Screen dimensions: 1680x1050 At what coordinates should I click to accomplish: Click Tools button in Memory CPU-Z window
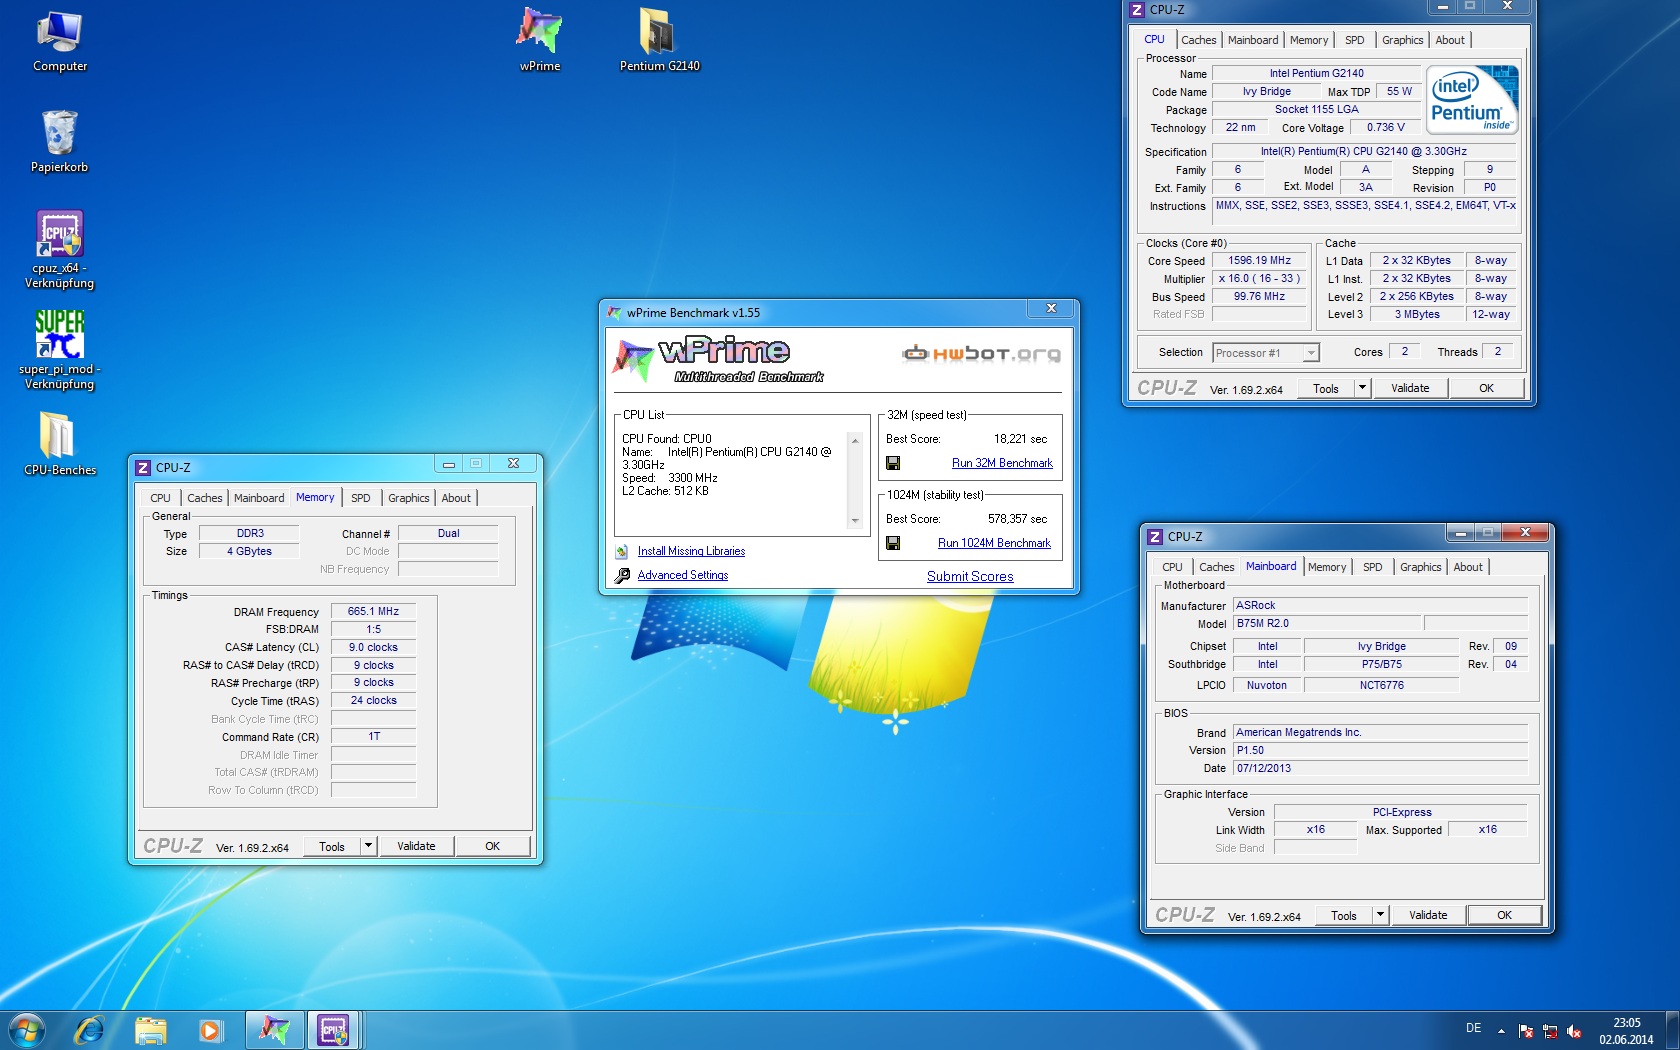click(x=332, y=846)
